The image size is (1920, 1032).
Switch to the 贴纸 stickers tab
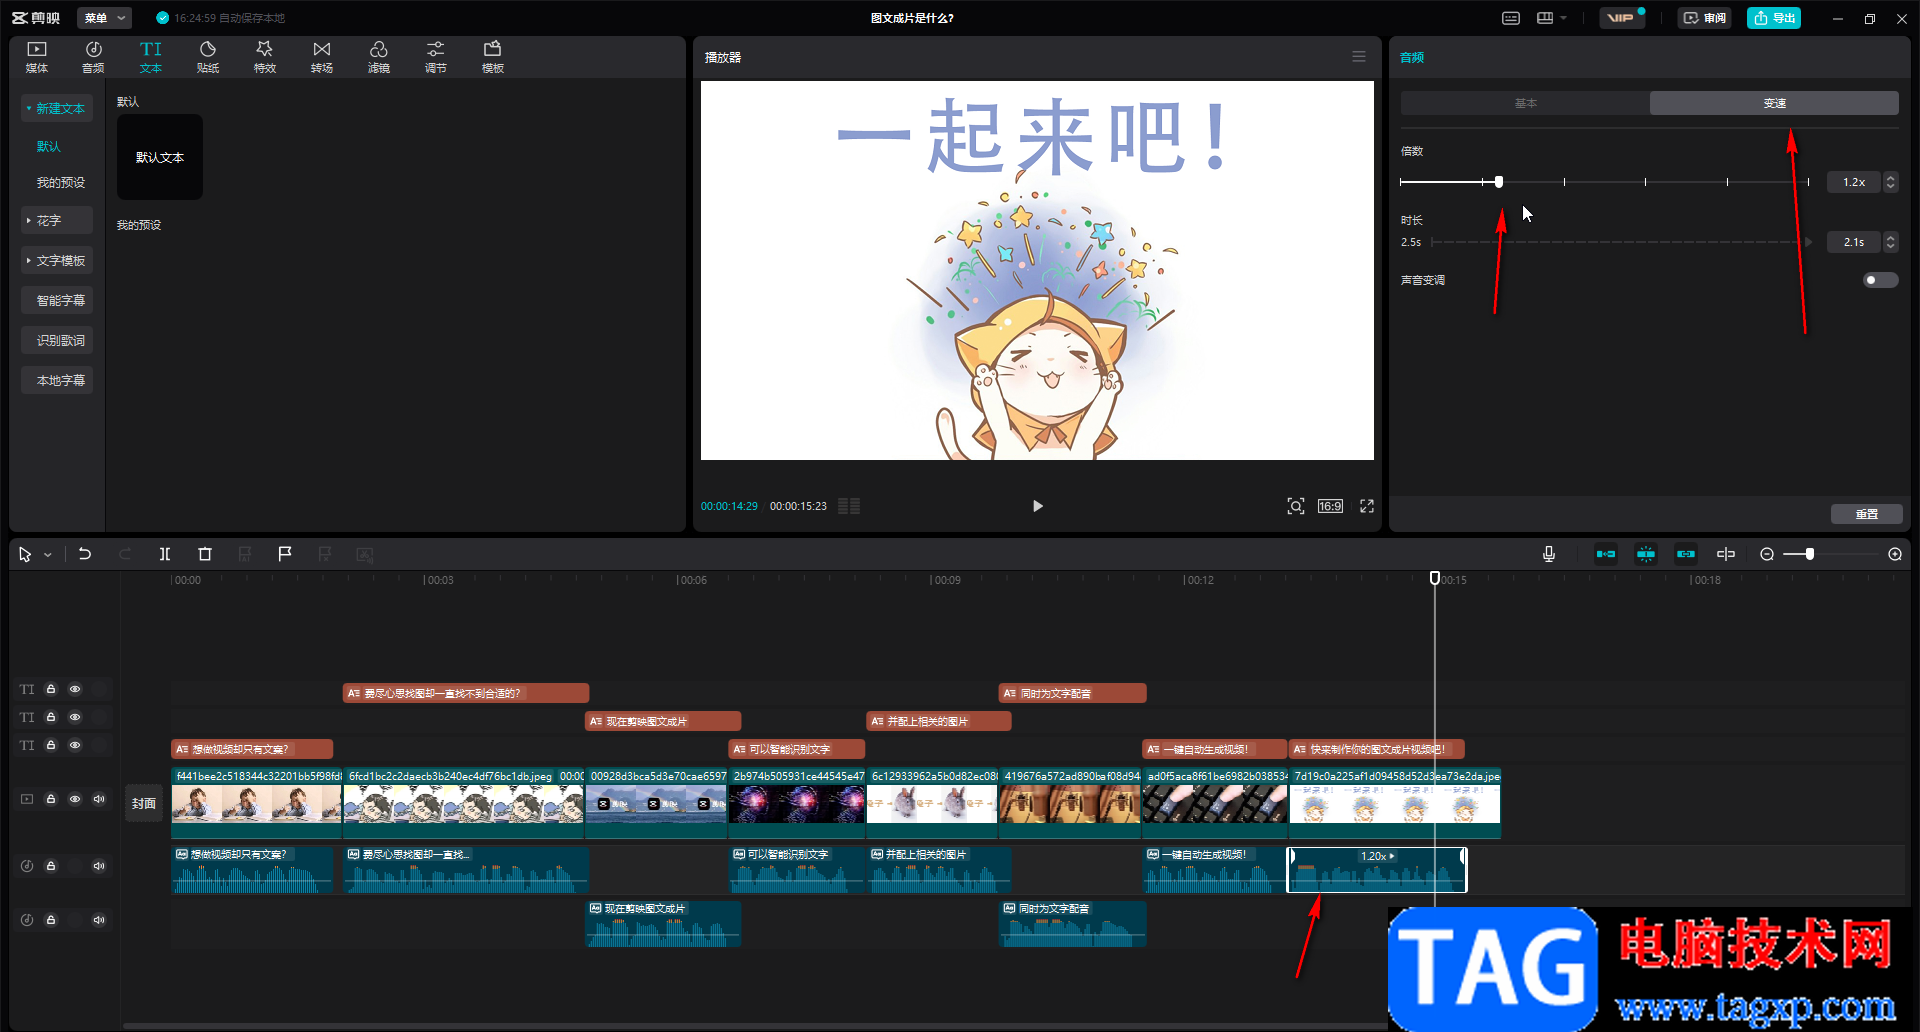(x=208, y=57)
